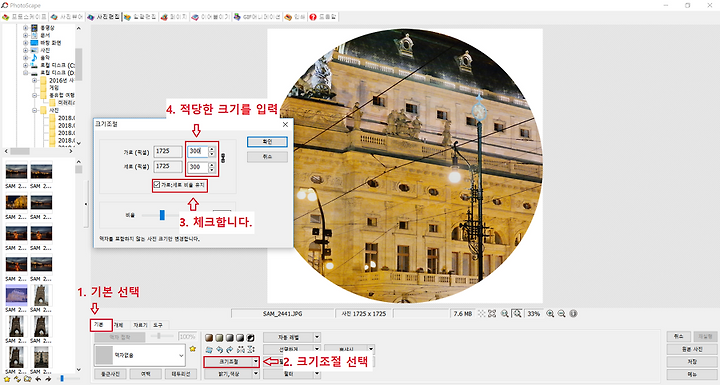This screenshot has width=720, height=385.
Task: Open the 포토스케이프 home tab
Action: coord(24,17)
